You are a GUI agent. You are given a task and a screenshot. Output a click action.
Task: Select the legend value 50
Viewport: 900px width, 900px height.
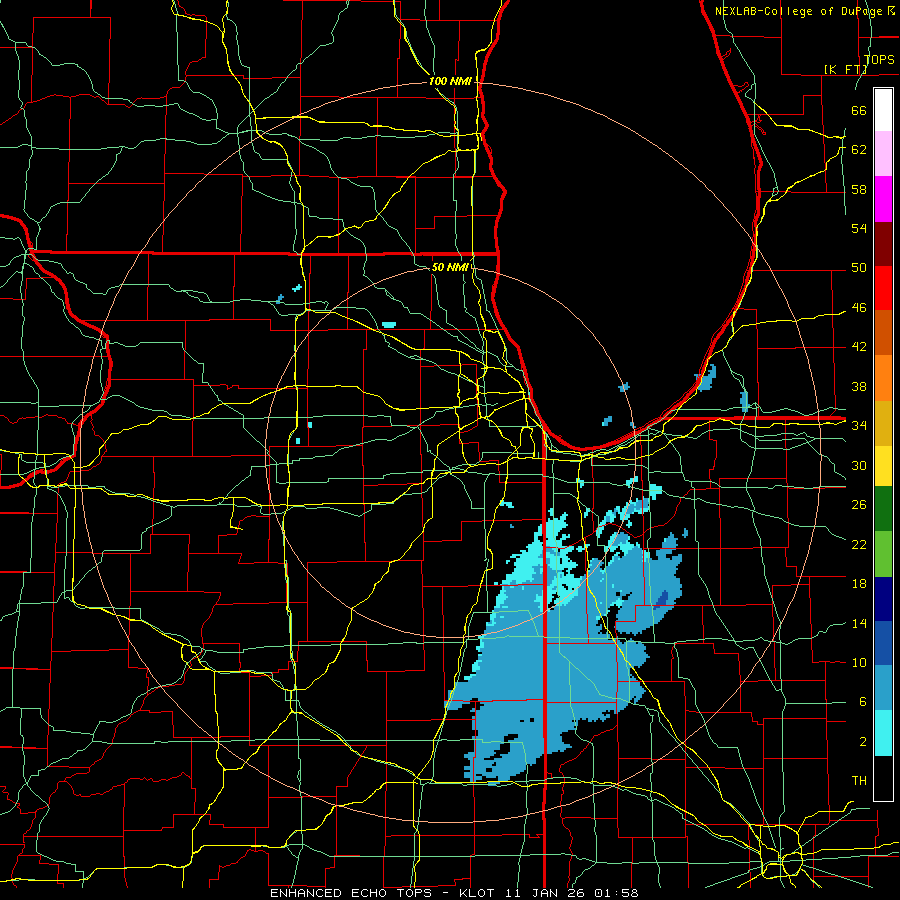(x=859, y=268)
